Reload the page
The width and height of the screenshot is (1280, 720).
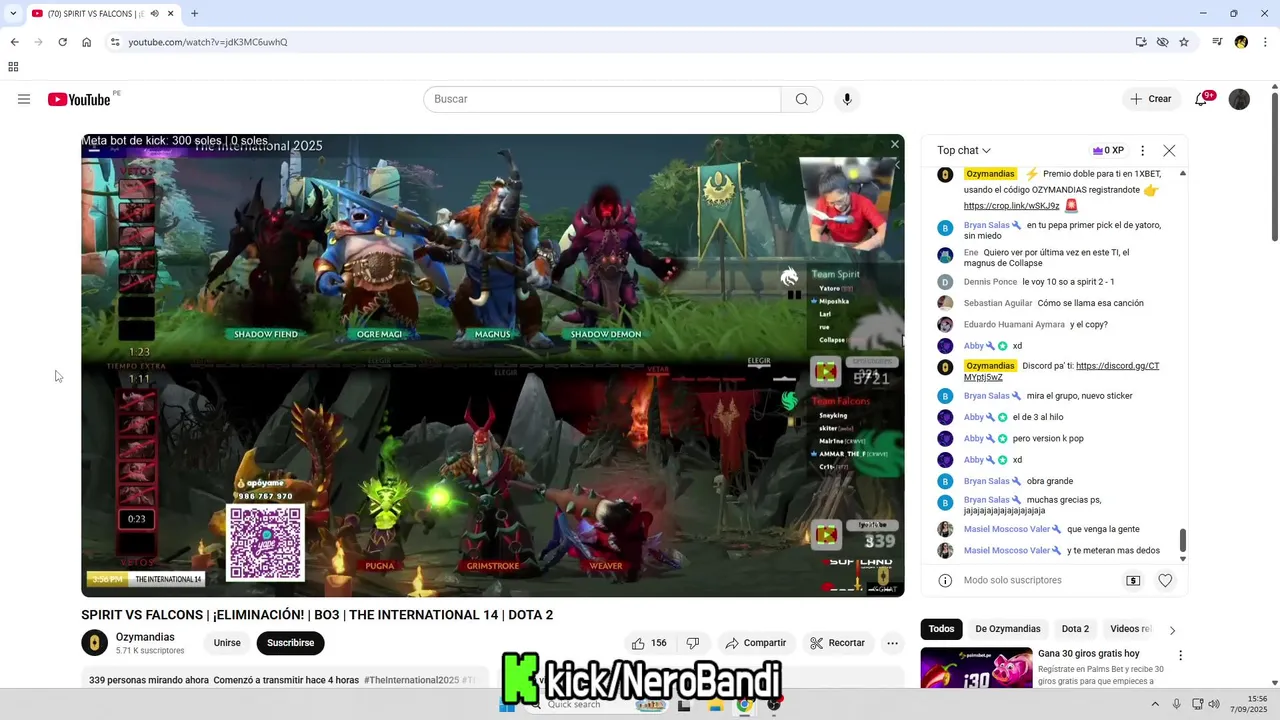coord(62,42)
